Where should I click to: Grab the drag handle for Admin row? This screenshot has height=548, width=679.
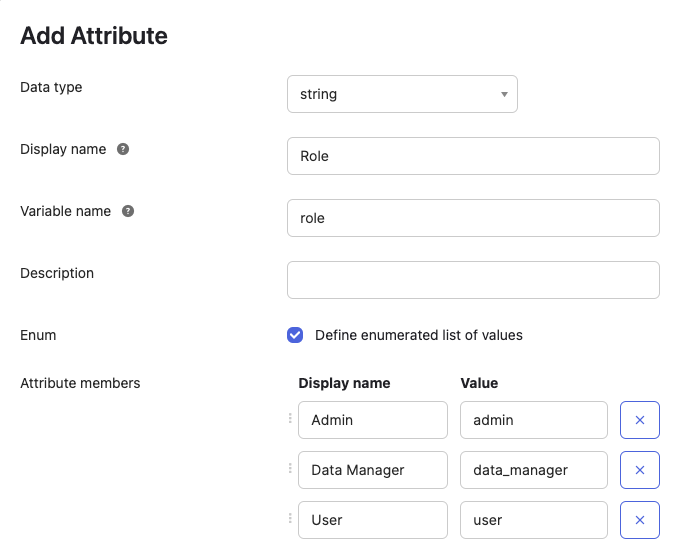(x=291, y=419)
